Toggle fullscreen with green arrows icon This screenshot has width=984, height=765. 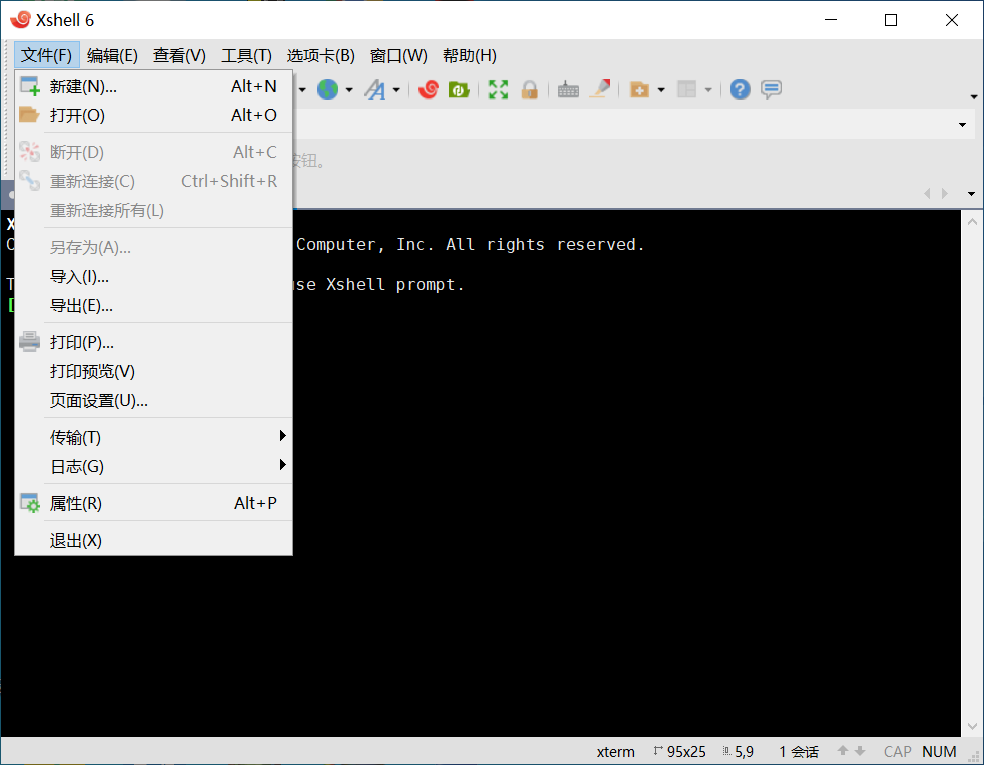click(x=498, y=90)
